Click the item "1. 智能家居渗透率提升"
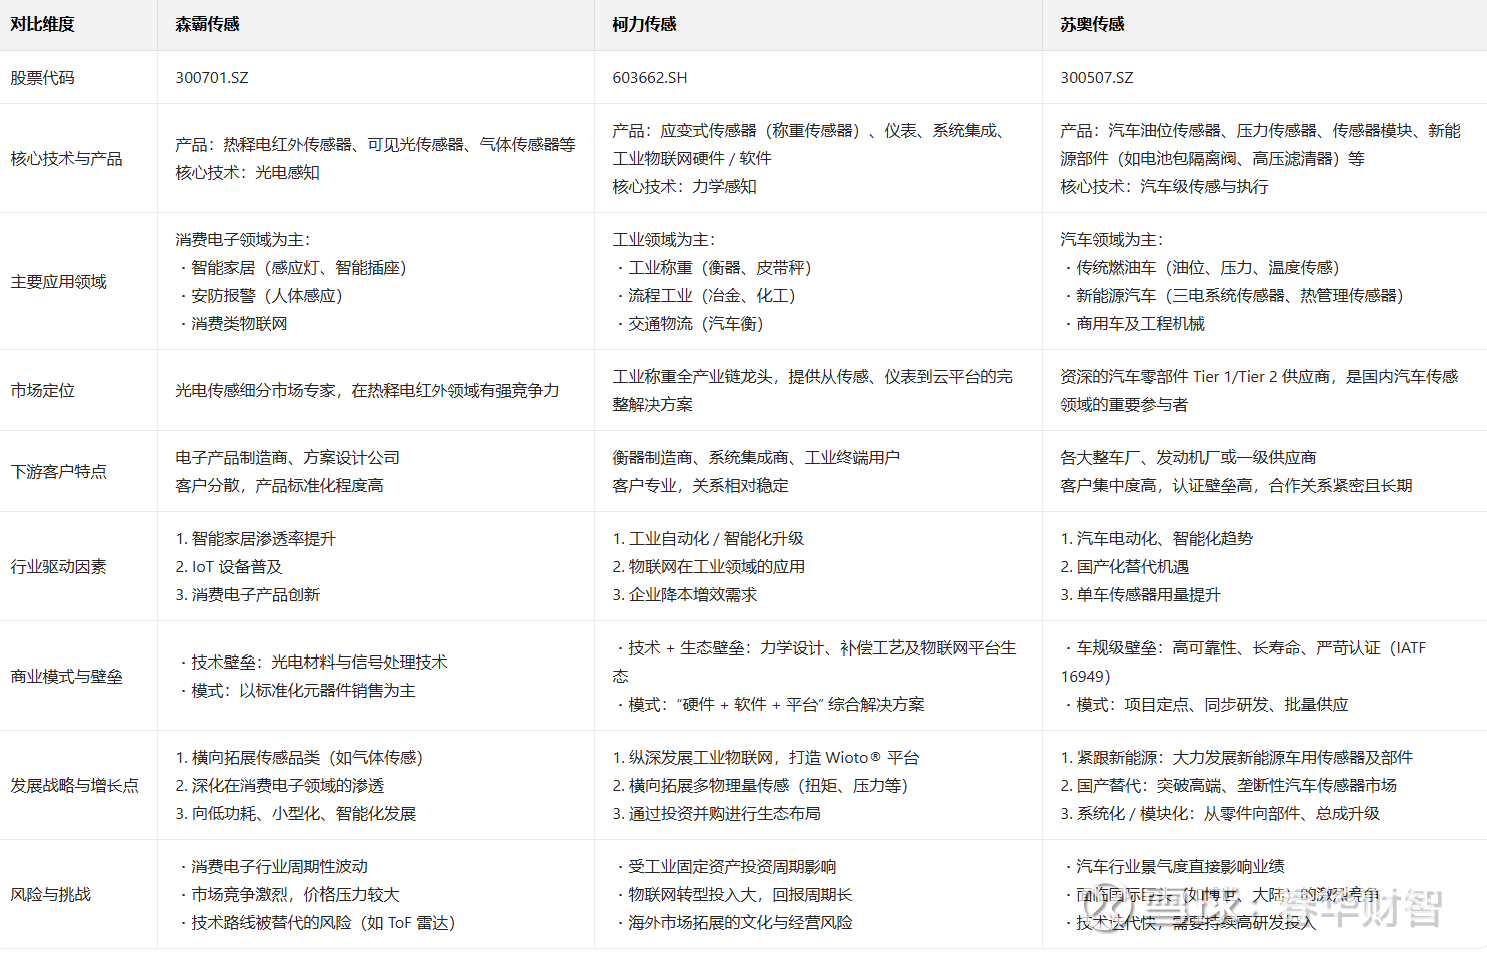This screenshot has height=953, width=1487. coord(256,539)
